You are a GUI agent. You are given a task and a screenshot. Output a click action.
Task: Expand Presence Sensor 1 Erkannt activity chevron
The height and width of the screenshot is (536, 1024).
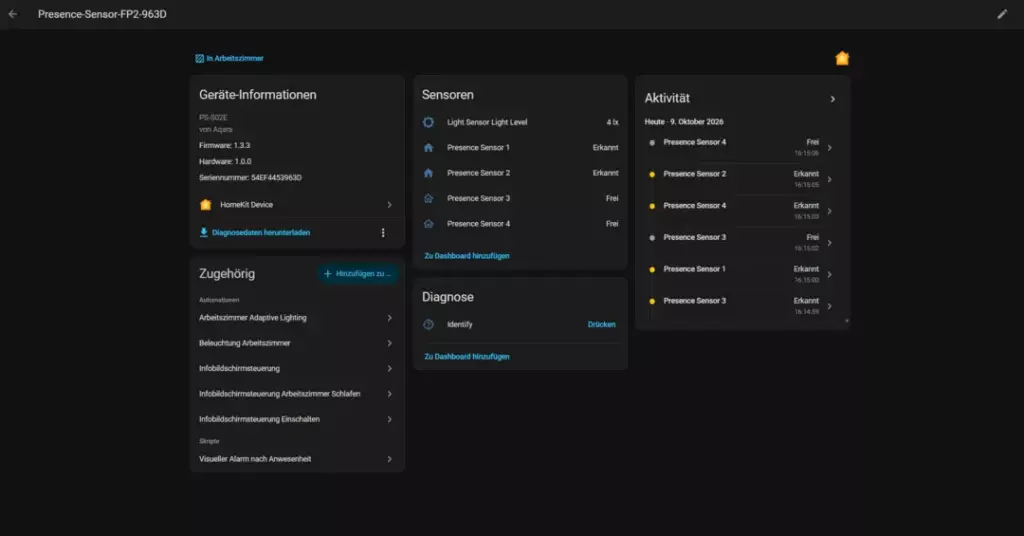(829, 274)
